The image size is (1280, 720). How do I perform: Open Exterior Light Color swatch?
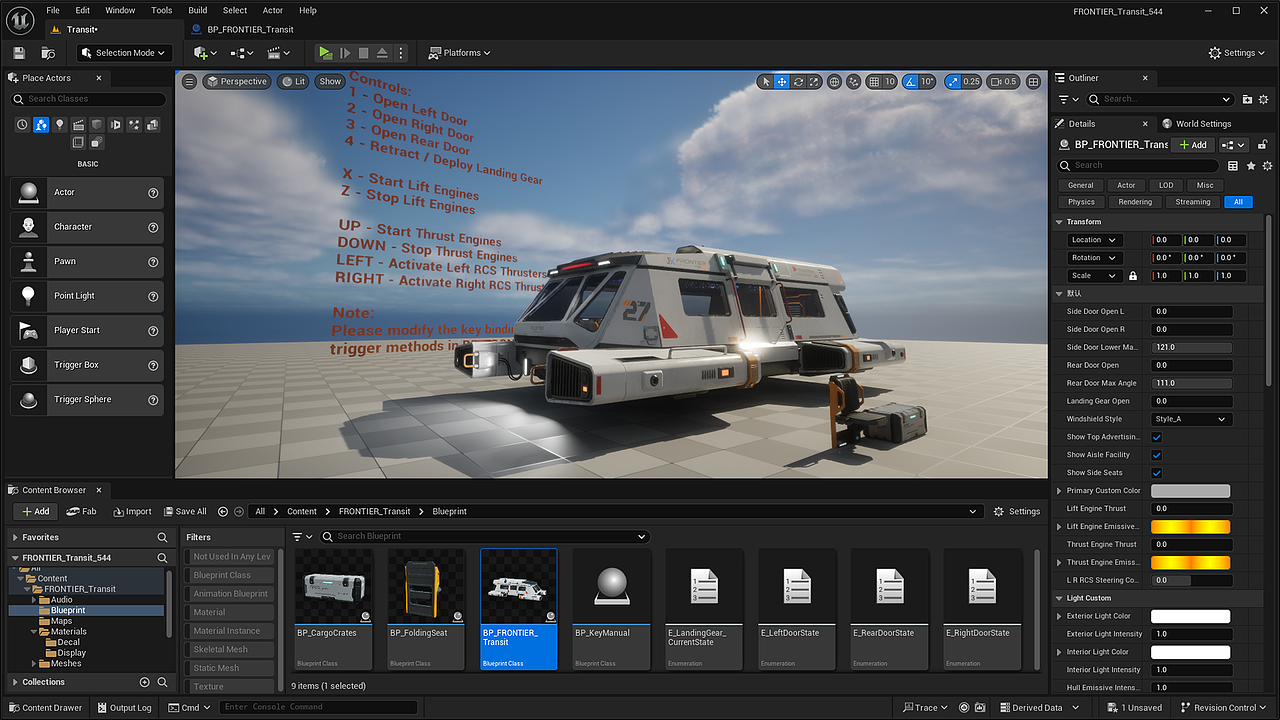pos(1190,616)
